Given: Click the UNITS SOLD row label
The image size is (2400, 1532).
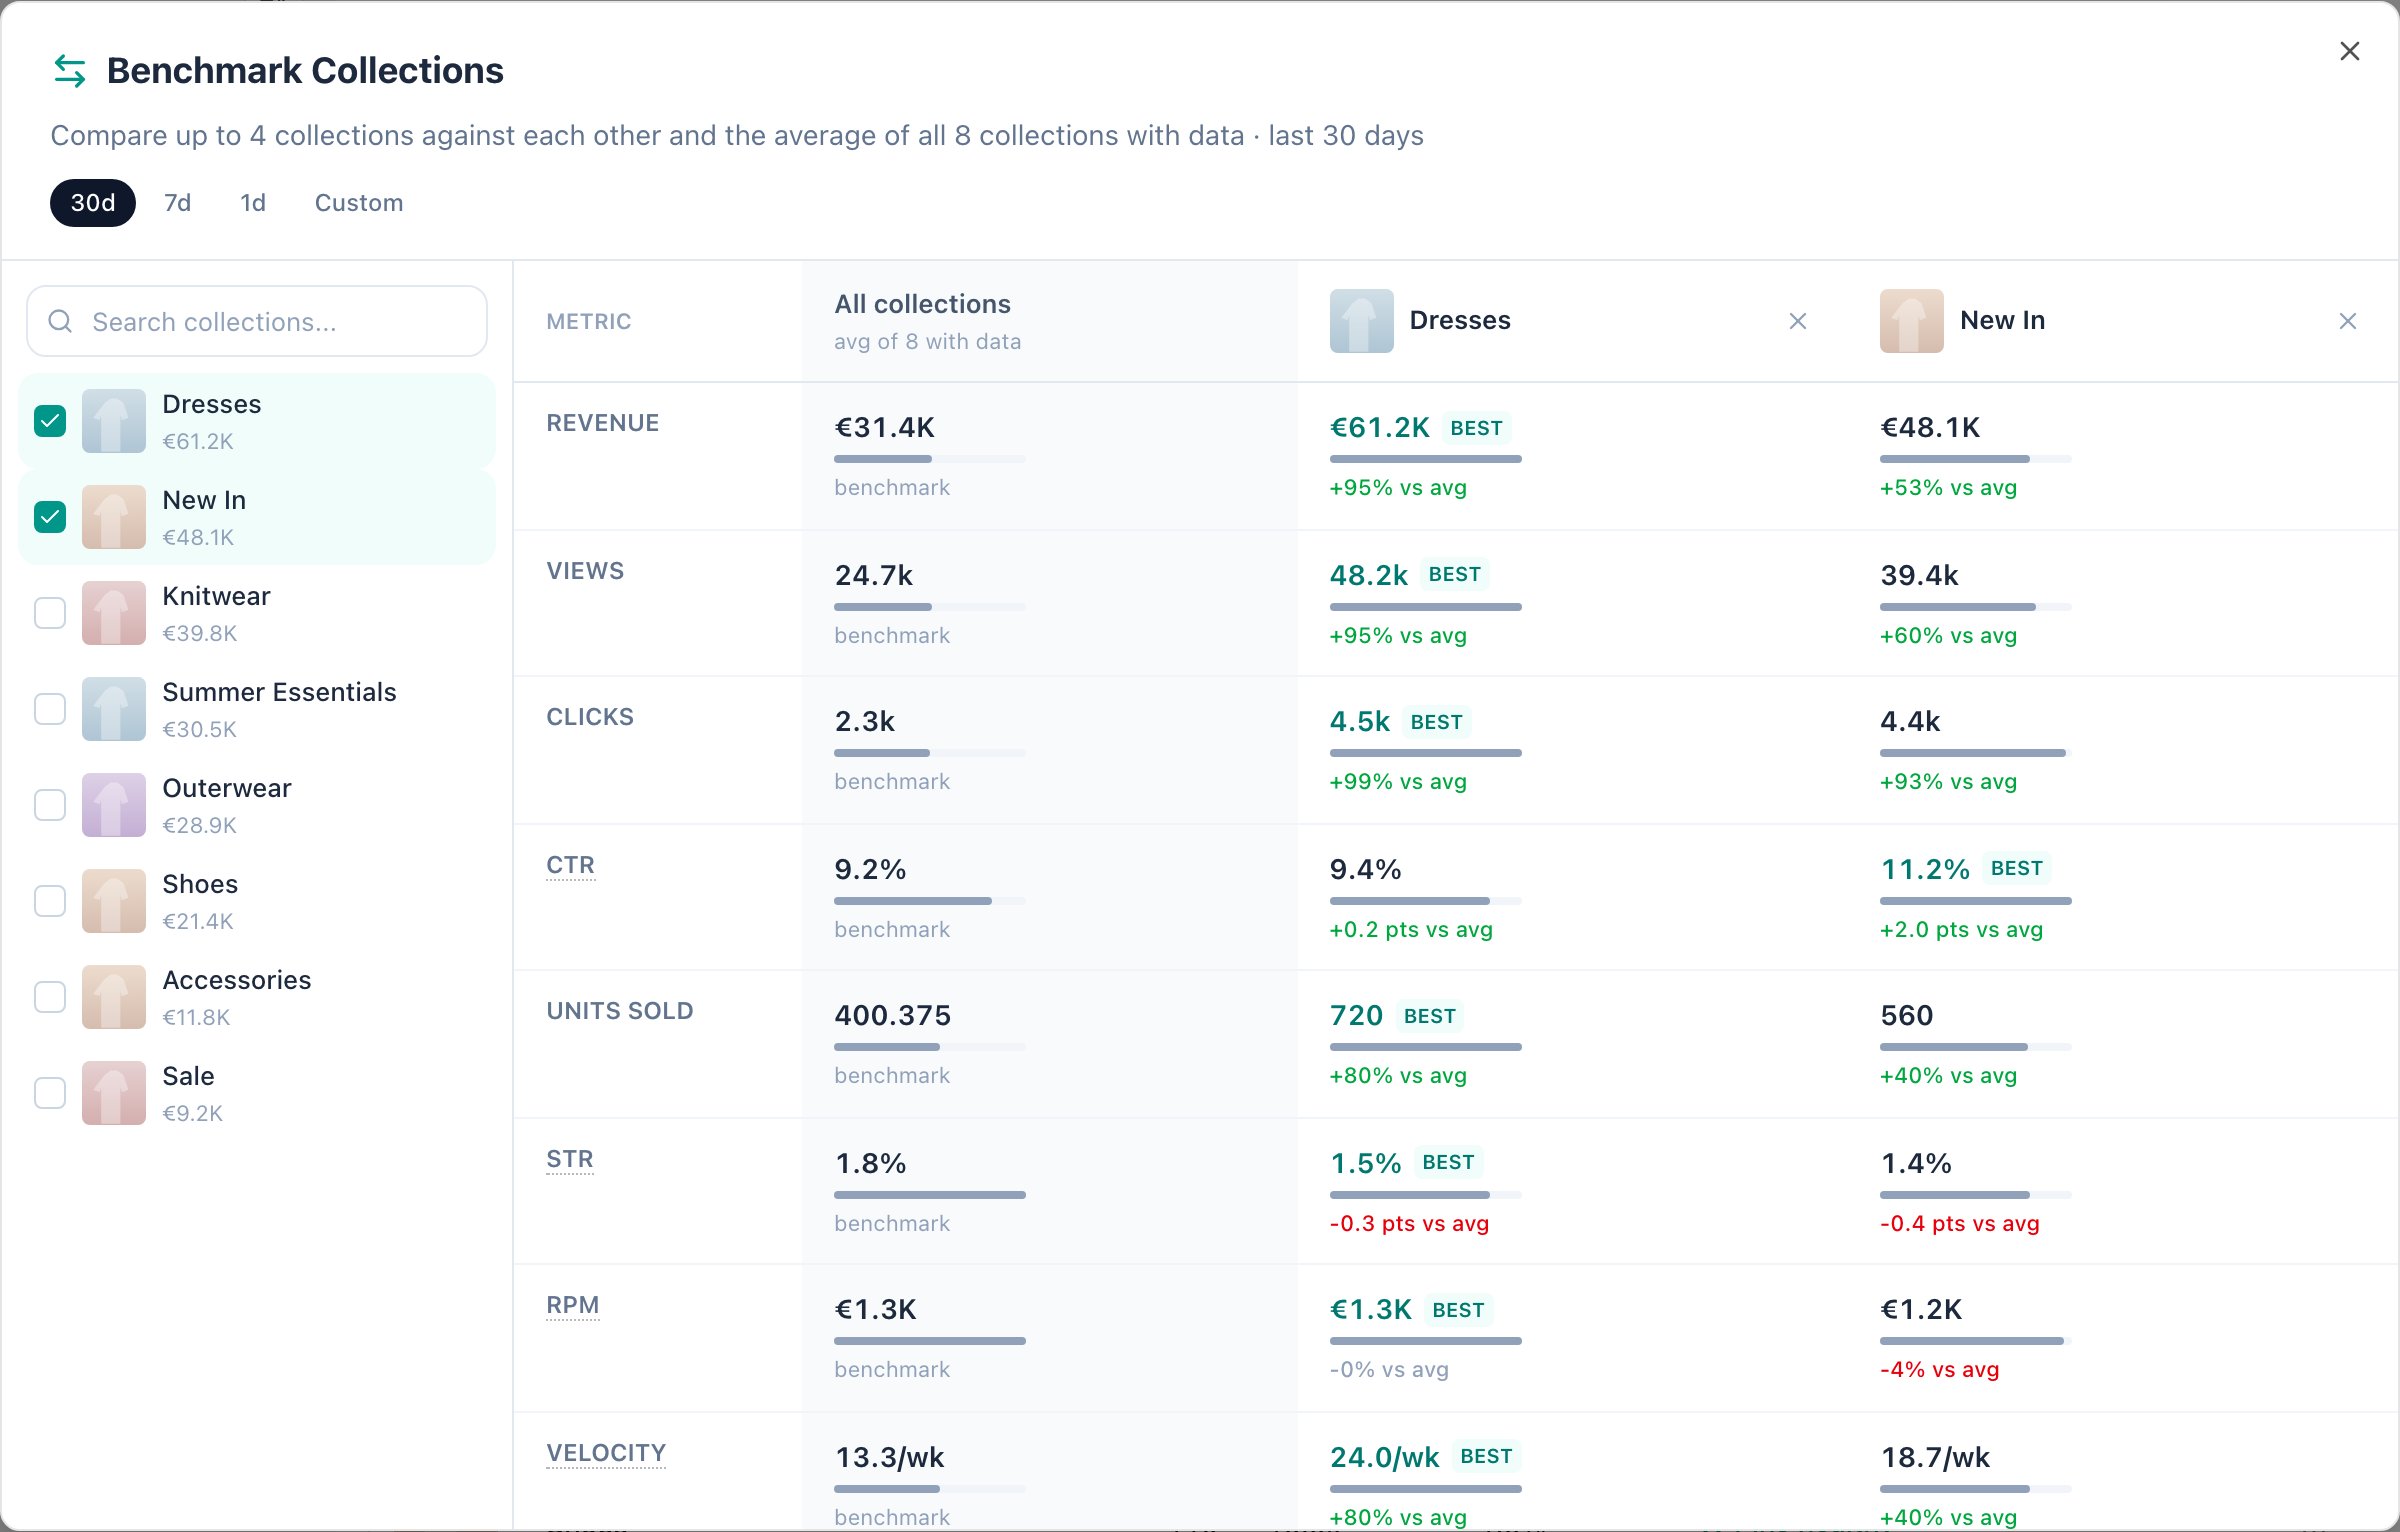Looking at the screenshot, I should tap(620, 1011).
